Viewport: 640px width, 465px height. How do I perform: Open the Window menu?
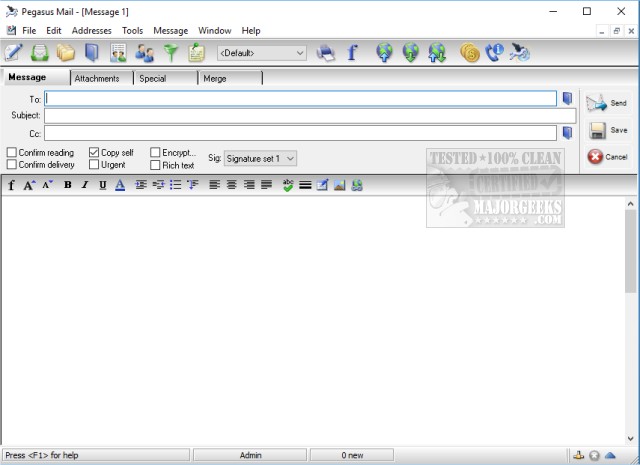click(x=215, y=31)
